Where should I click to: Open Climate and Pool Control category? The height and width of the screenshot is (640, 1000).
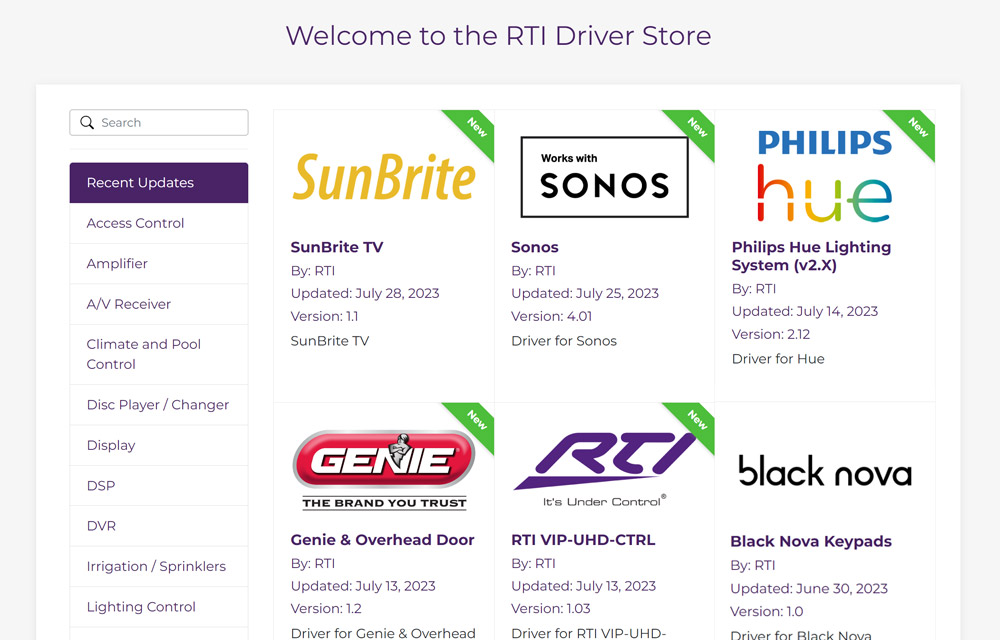point(159,354)
